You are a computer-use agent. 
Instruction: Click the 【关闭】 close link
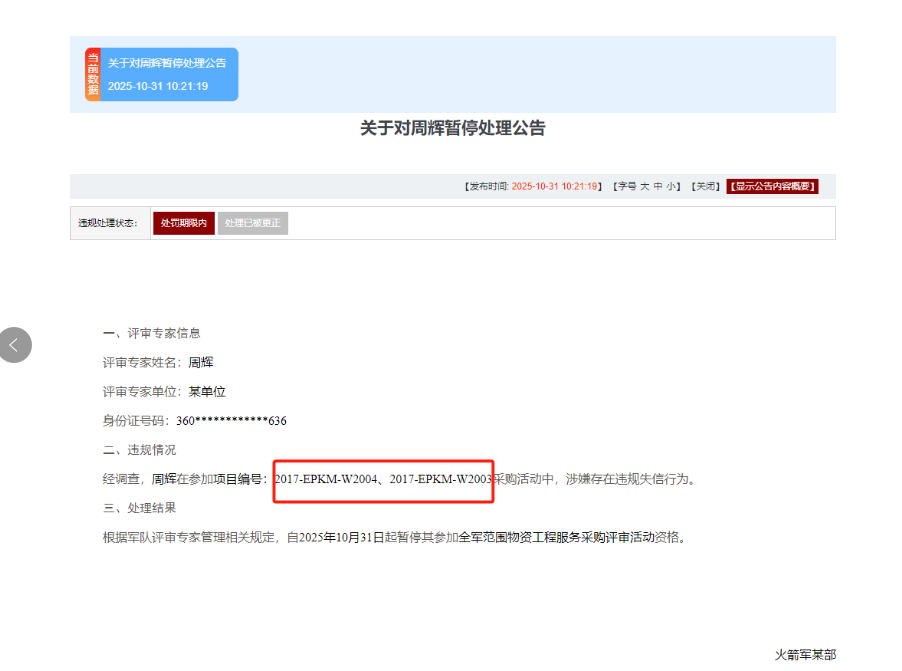(705, 186)
